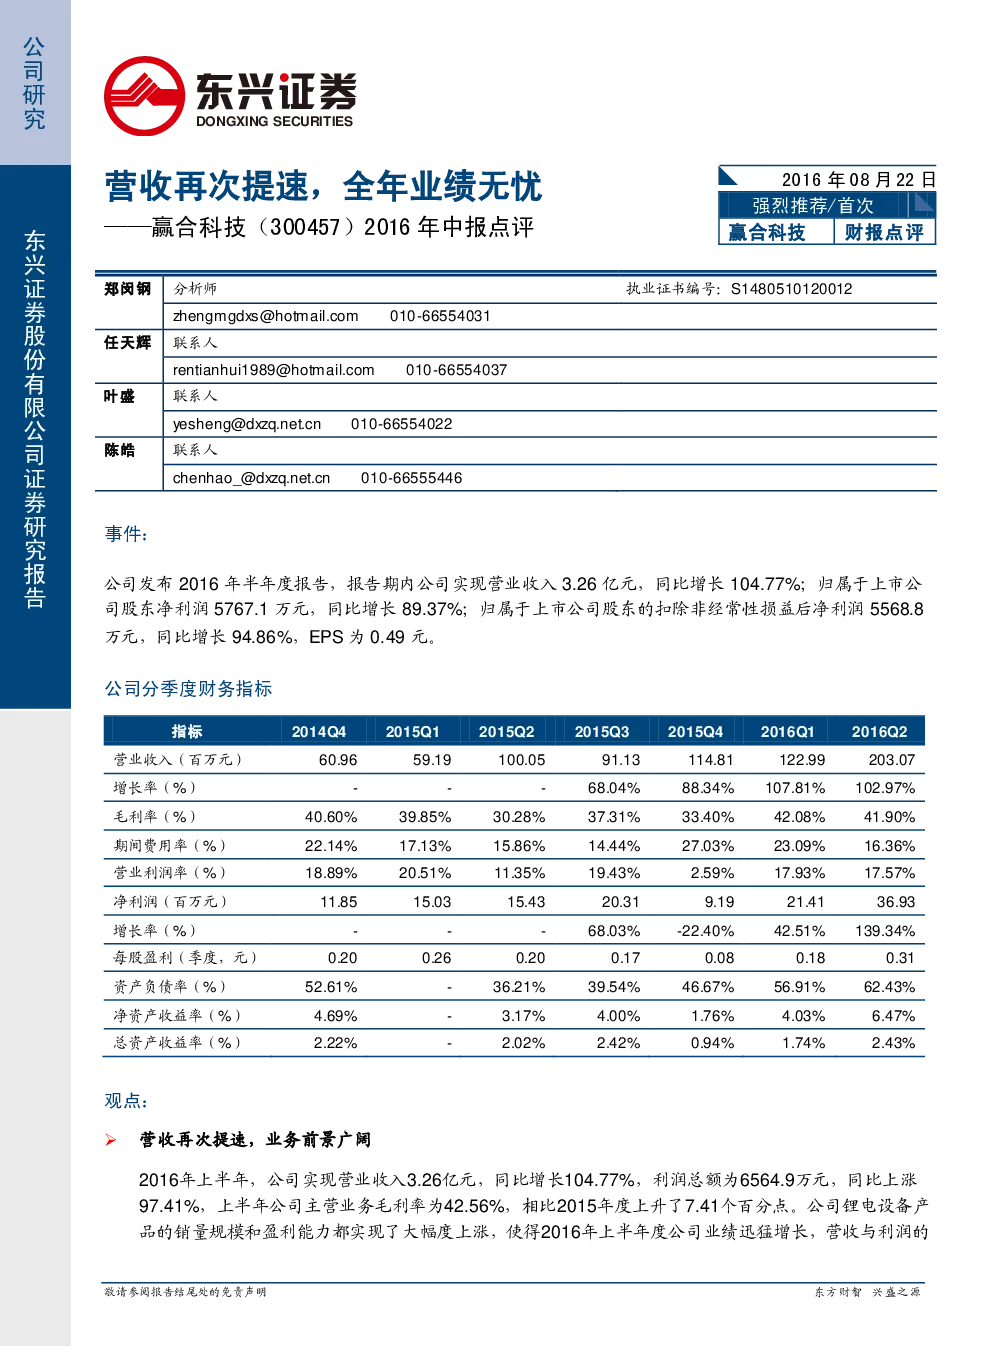Click contact name 叶盛
The height and width of the screenshot is (1346, 993).
point(120,397)
